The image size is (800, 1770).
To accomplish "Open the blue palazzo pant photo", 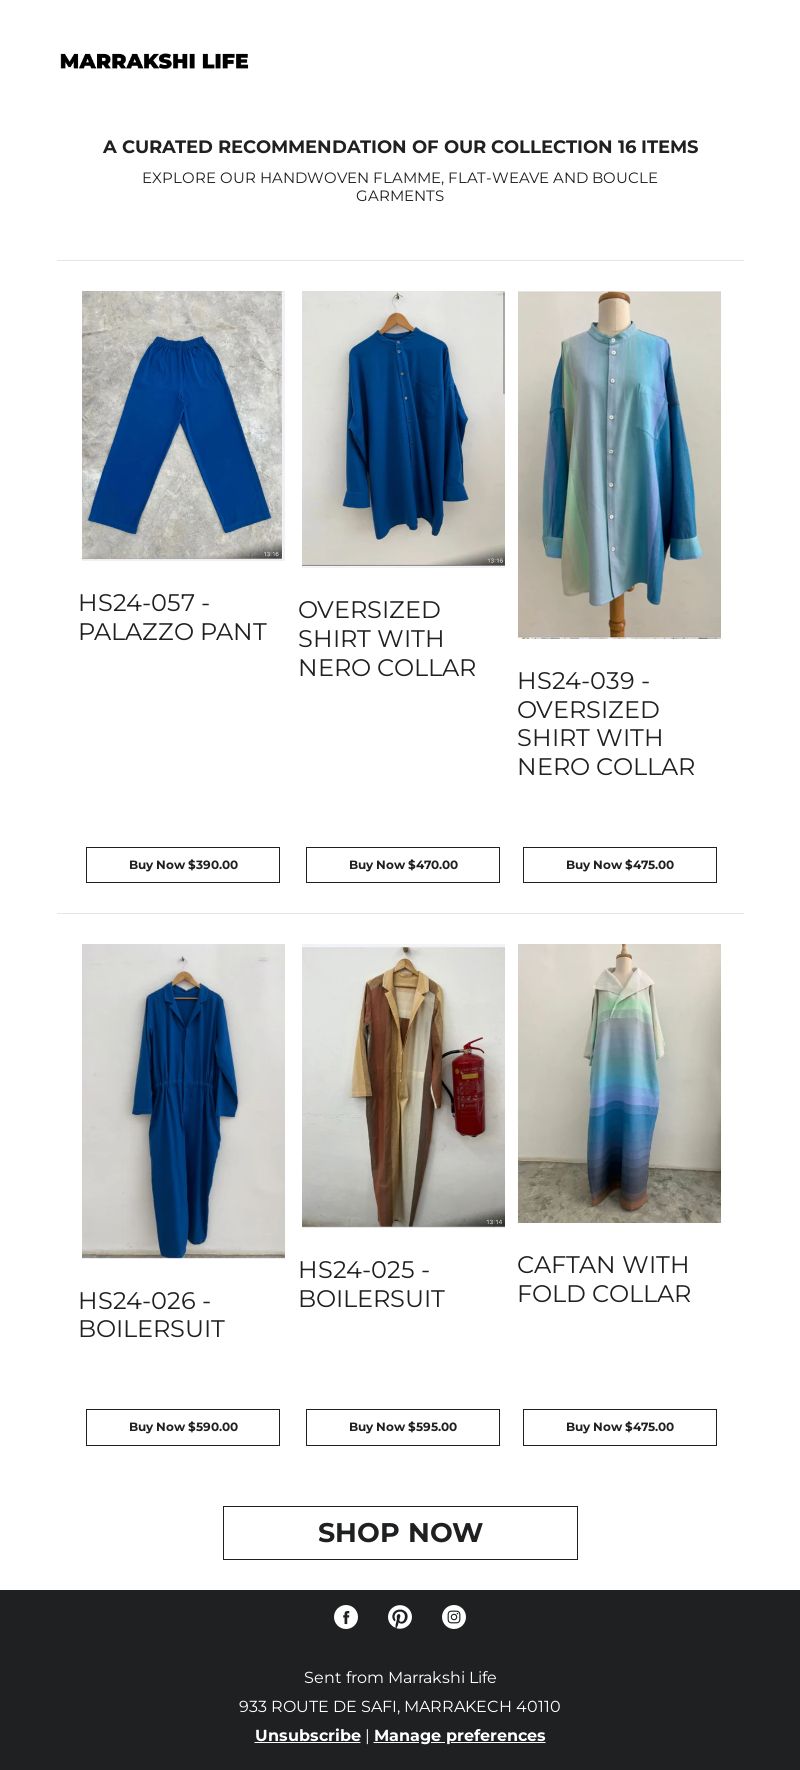I will pyautogui.click(x=183, y=425).
